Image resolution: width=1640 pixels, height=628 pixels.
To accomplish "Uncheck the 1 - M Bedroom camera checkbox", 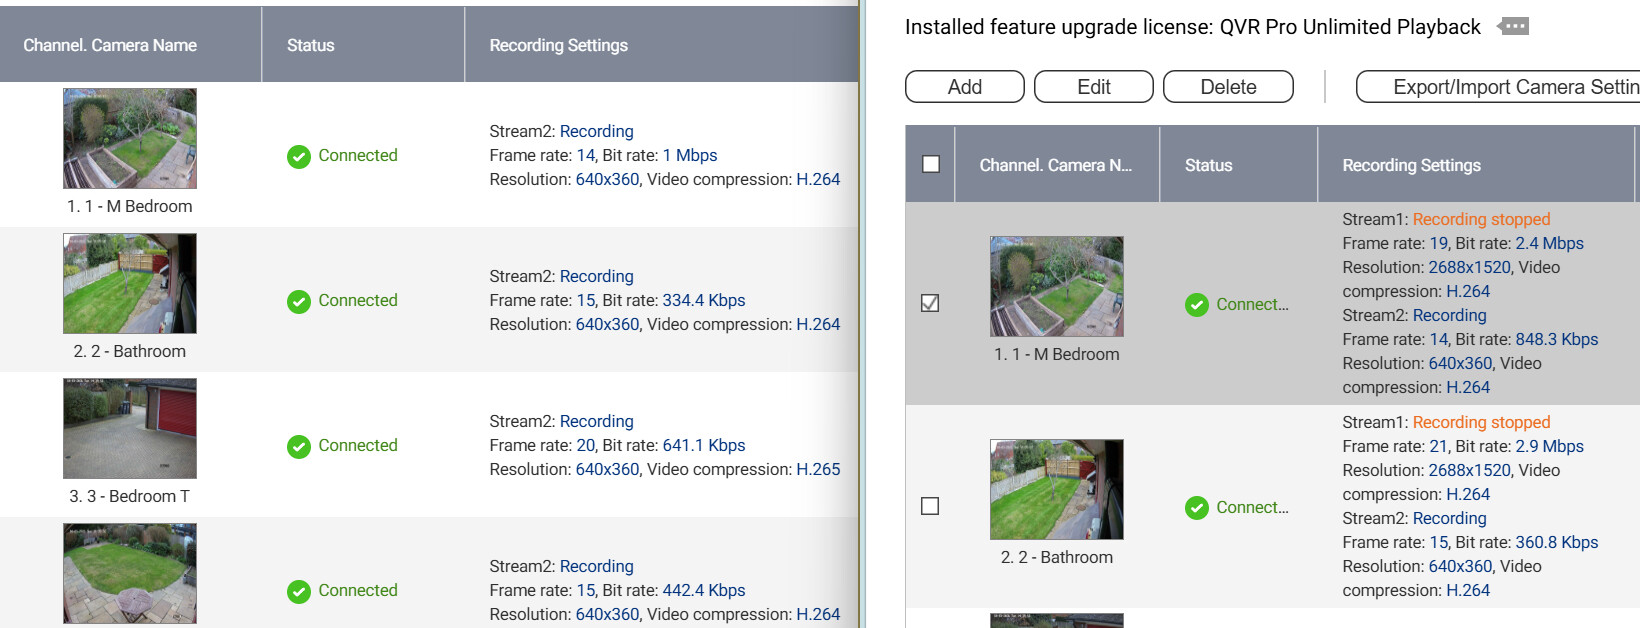I will coord(930,303).
